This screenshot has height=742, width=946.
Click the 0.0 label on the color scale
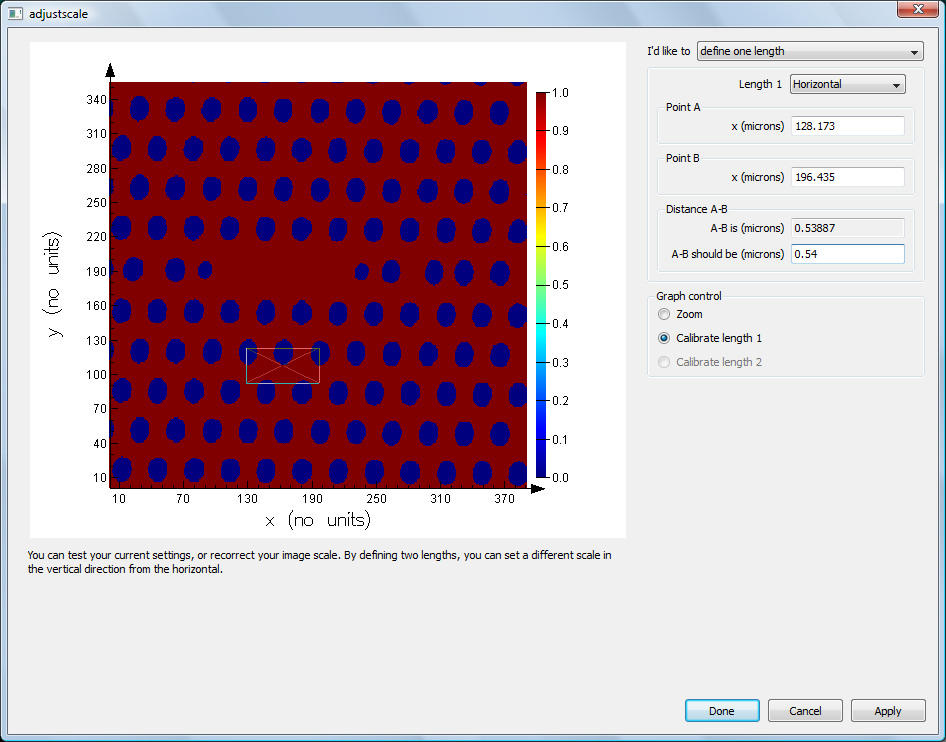[560, 478]
